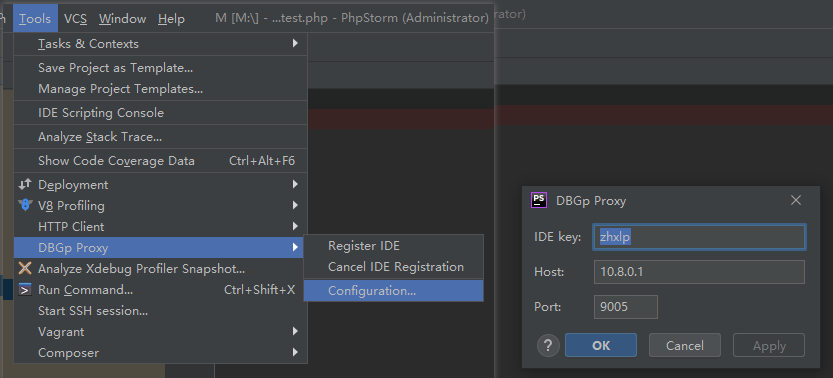
Task: Select Composer menu entry
Action: pos(160,353)
